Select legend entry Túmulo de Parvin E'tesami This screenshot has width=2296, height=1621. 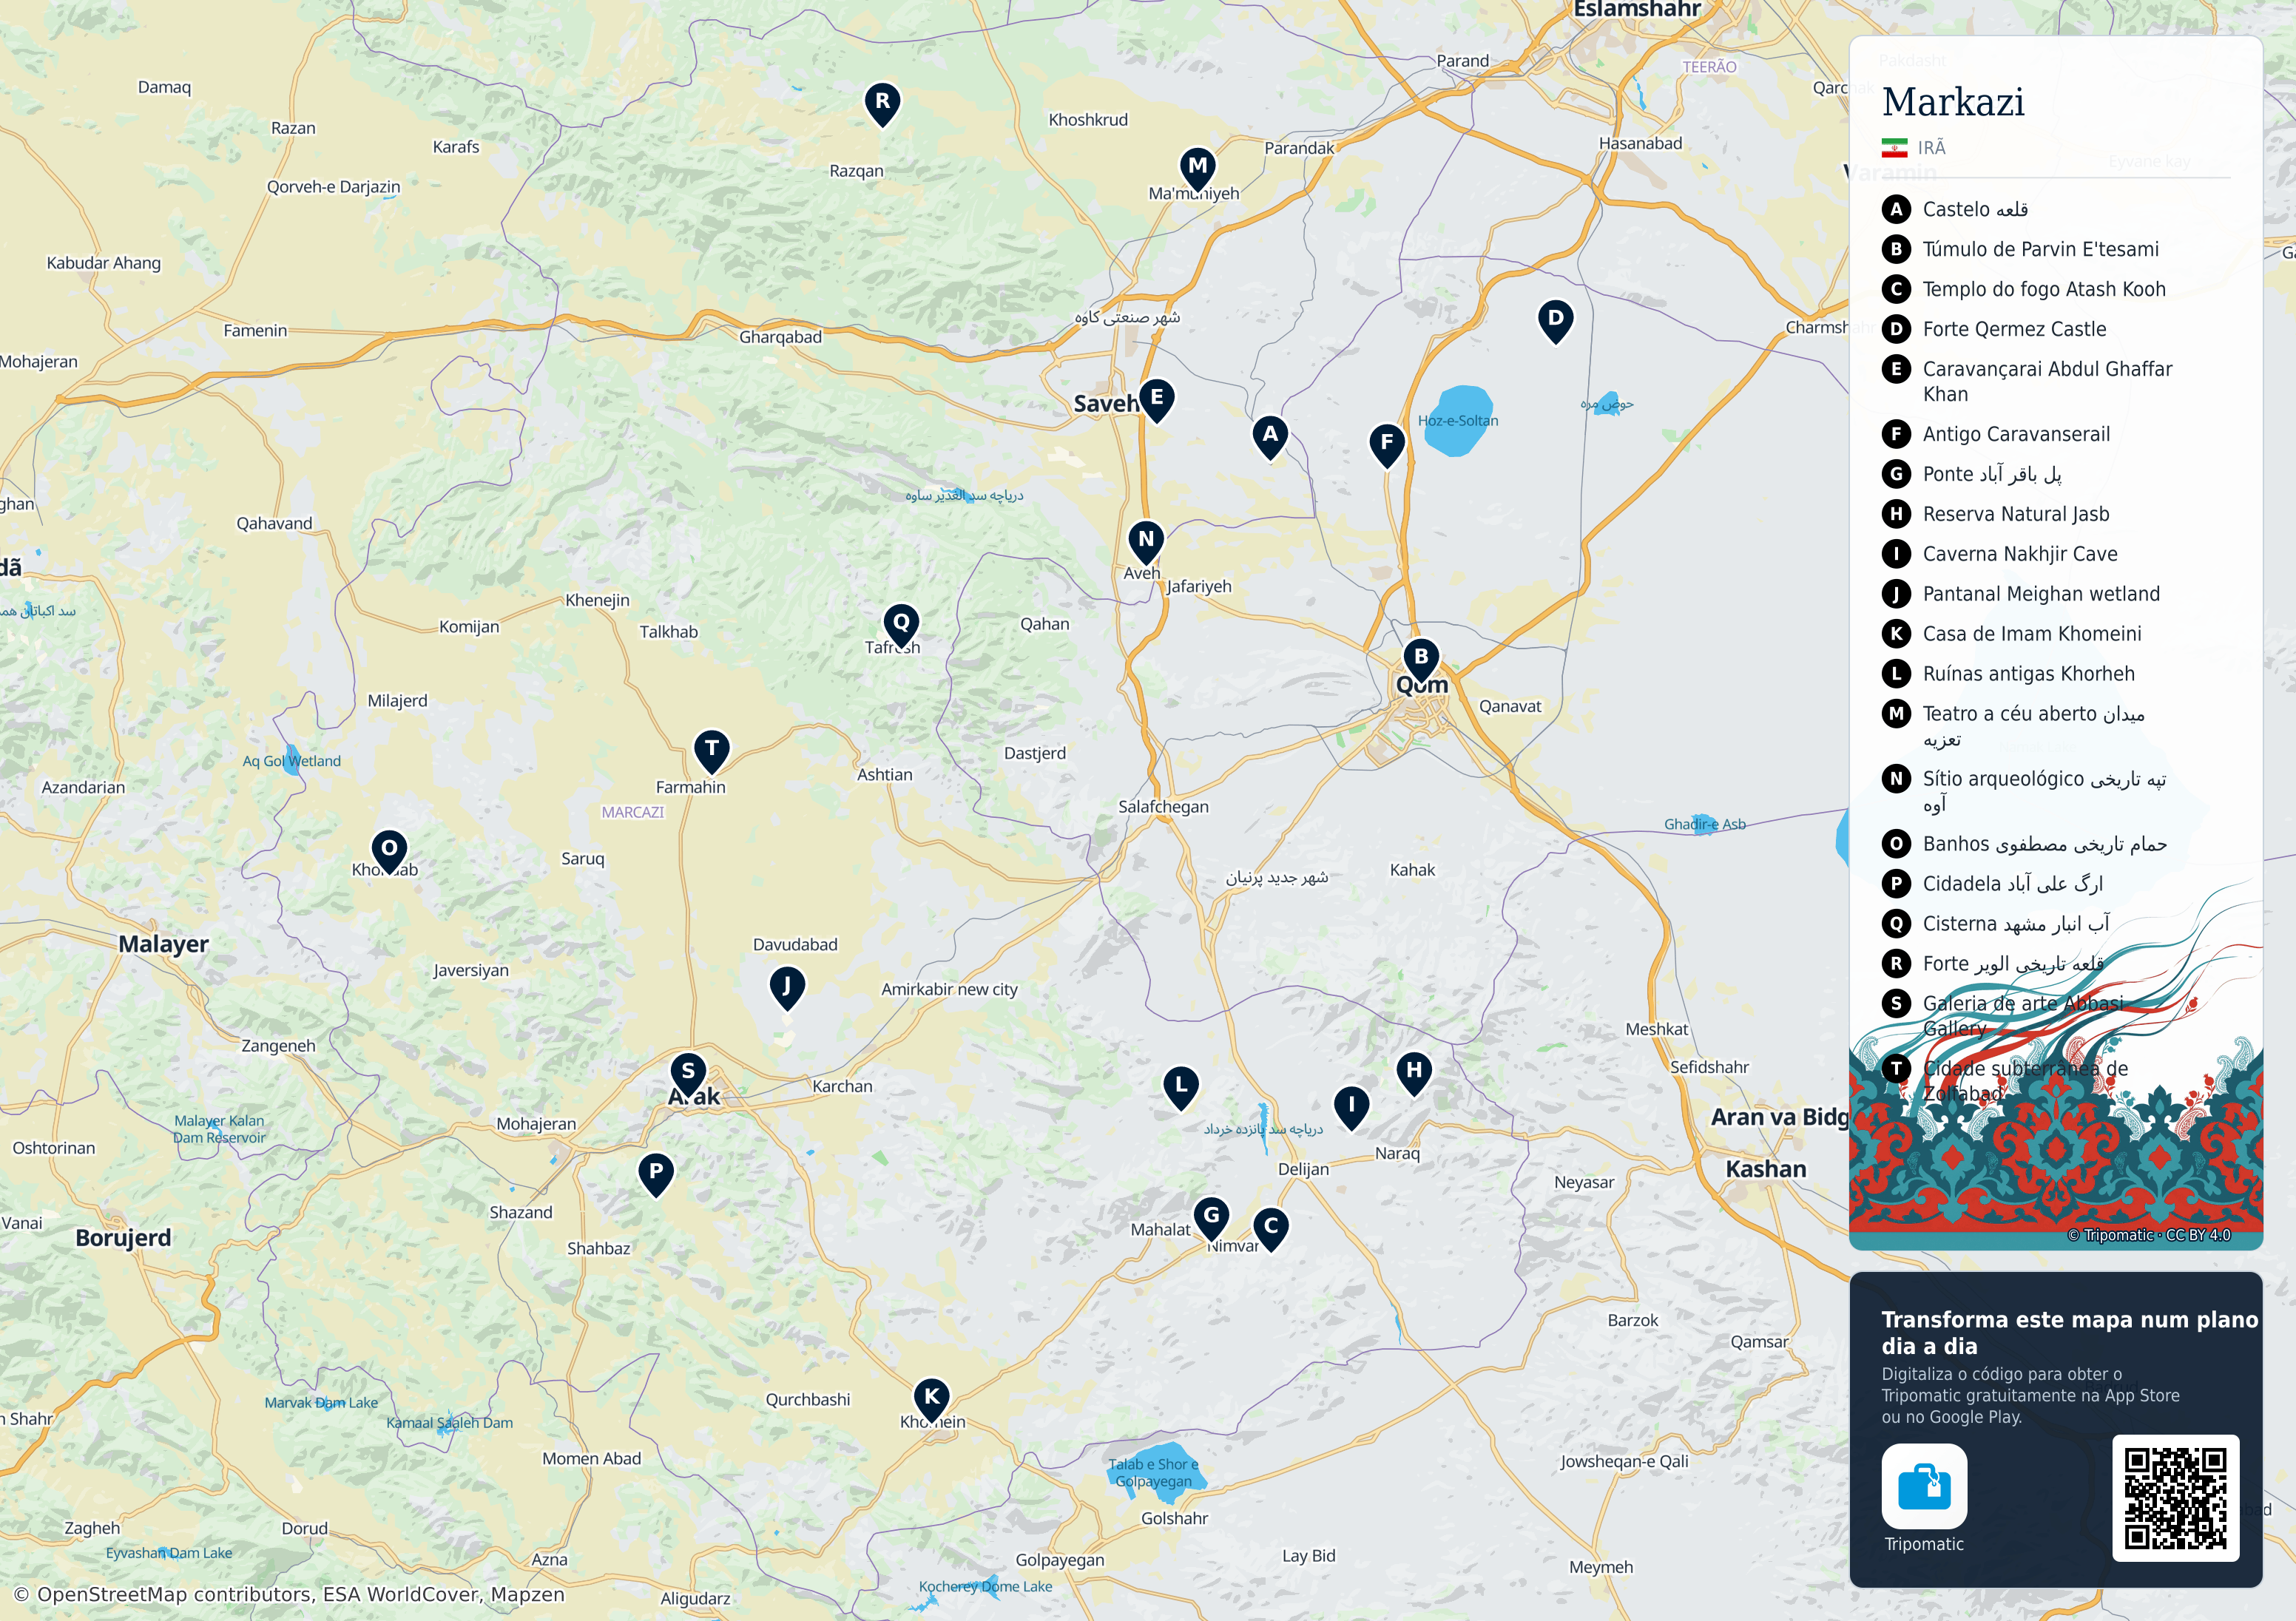[x=2020, y=249]
